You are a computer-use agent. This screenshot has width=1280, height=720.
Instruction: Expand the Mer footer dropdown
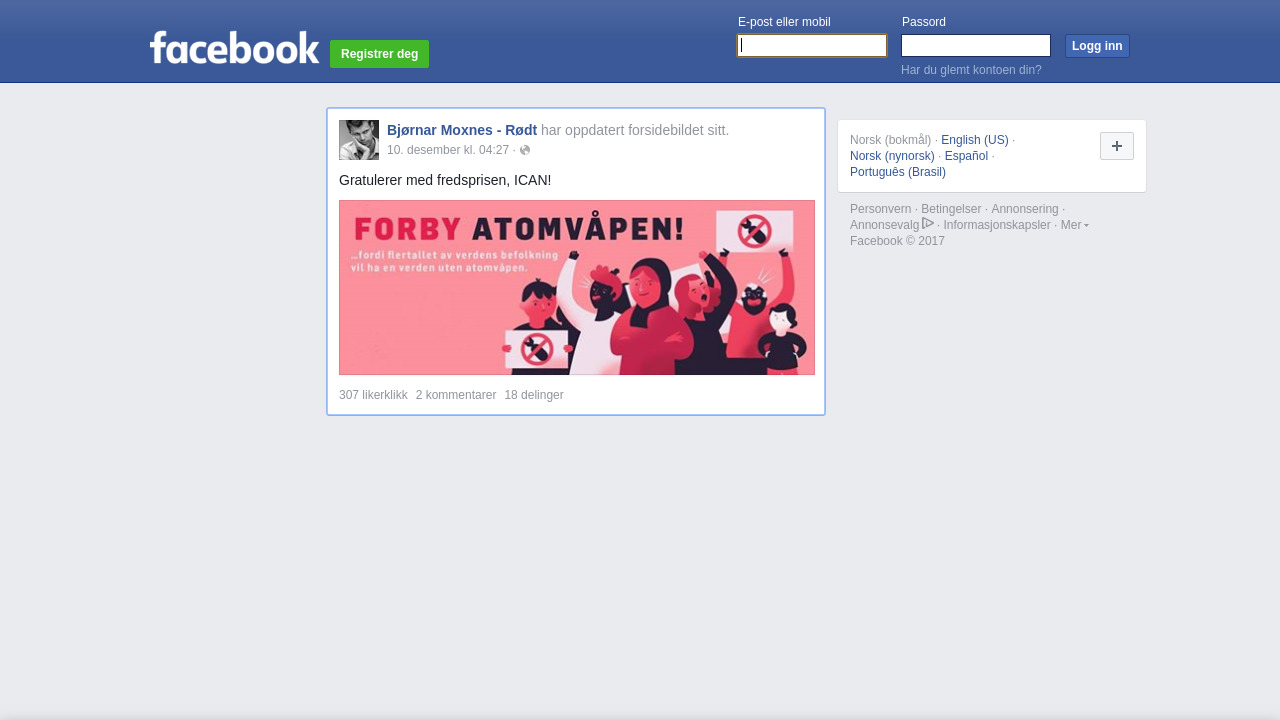[1075, 225]
